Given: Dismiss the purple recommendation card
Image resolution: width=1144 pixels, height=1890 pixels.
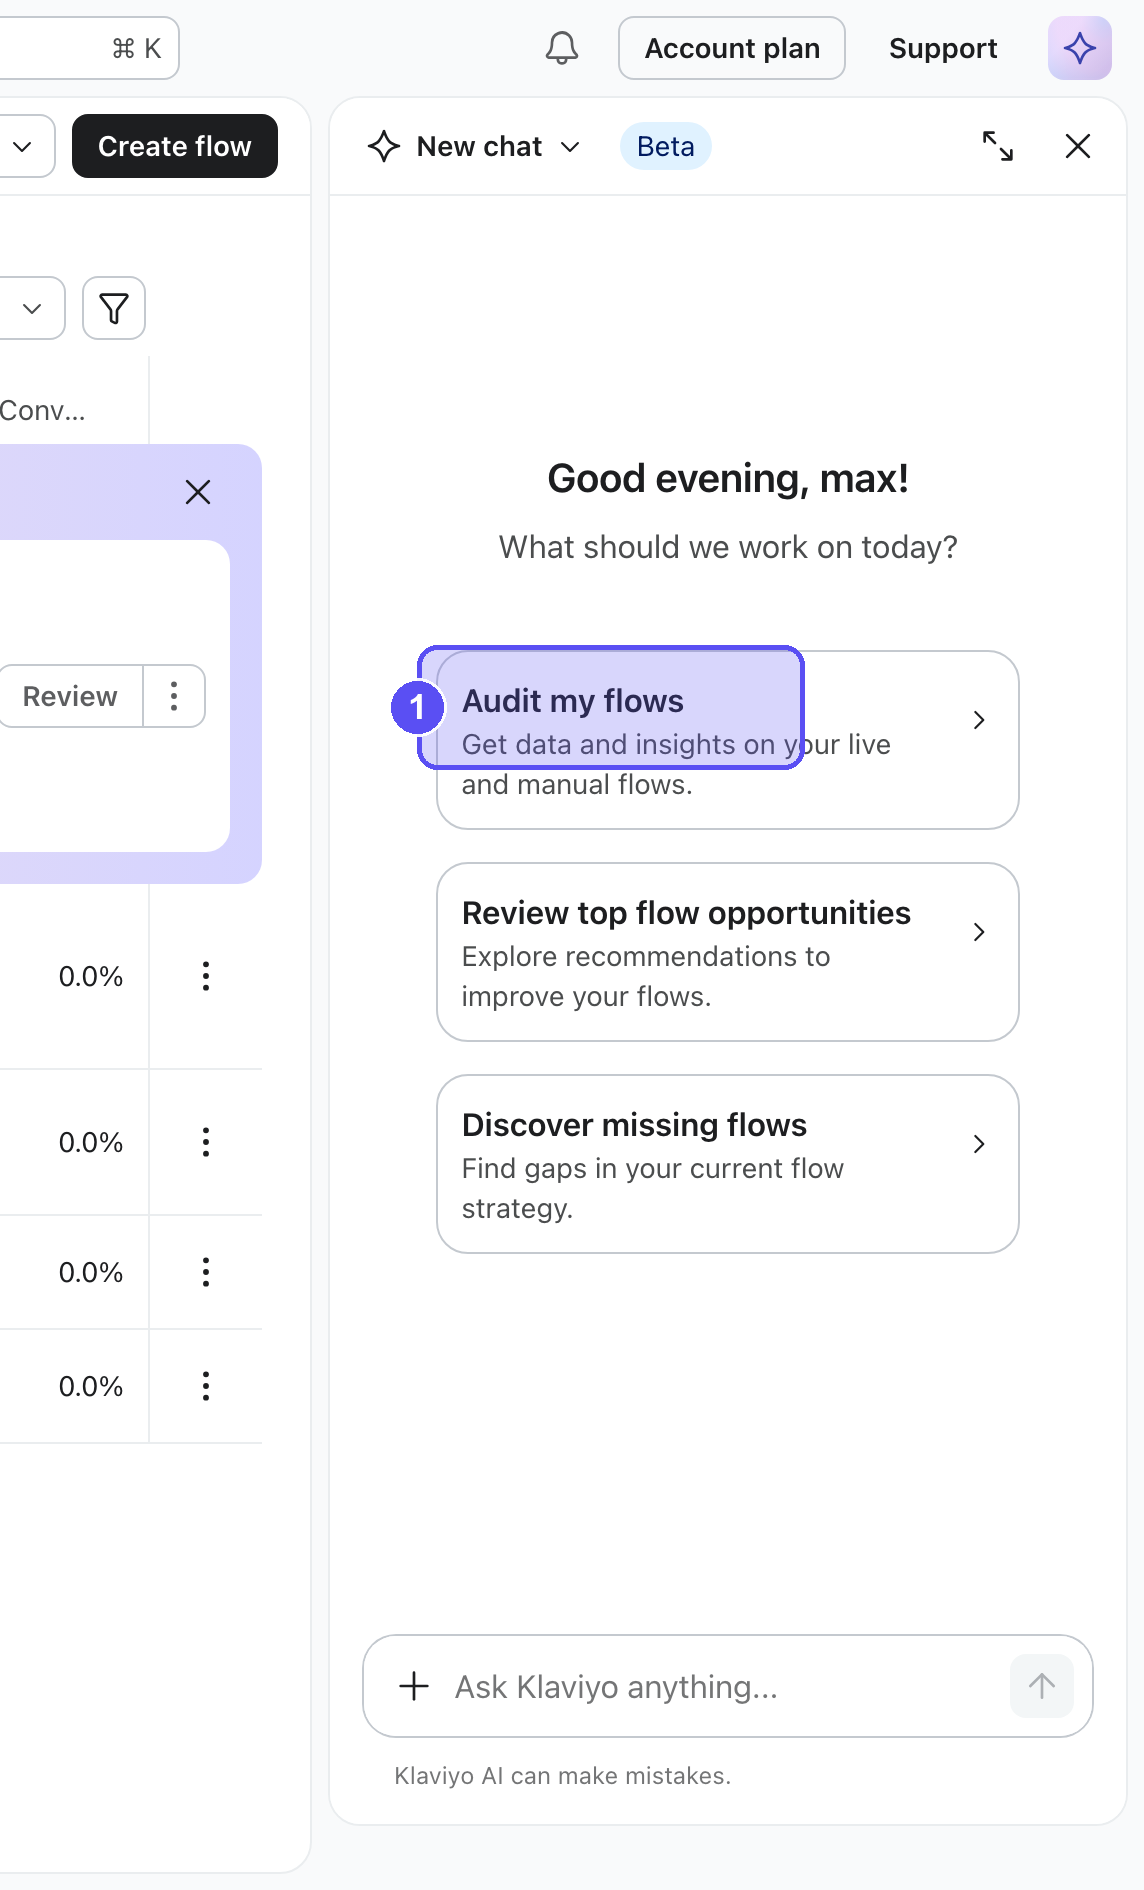Looking at the screenshot, I should pos(198,492).
